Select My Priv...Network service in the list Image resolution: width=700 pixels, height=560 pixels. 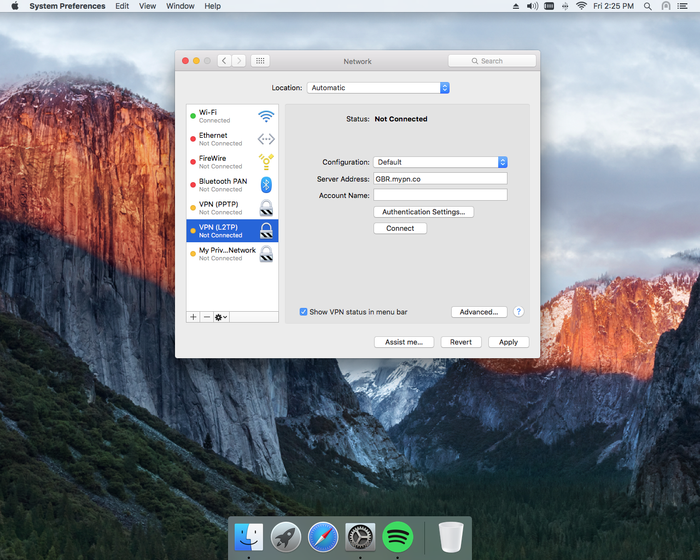pos(232,254)
